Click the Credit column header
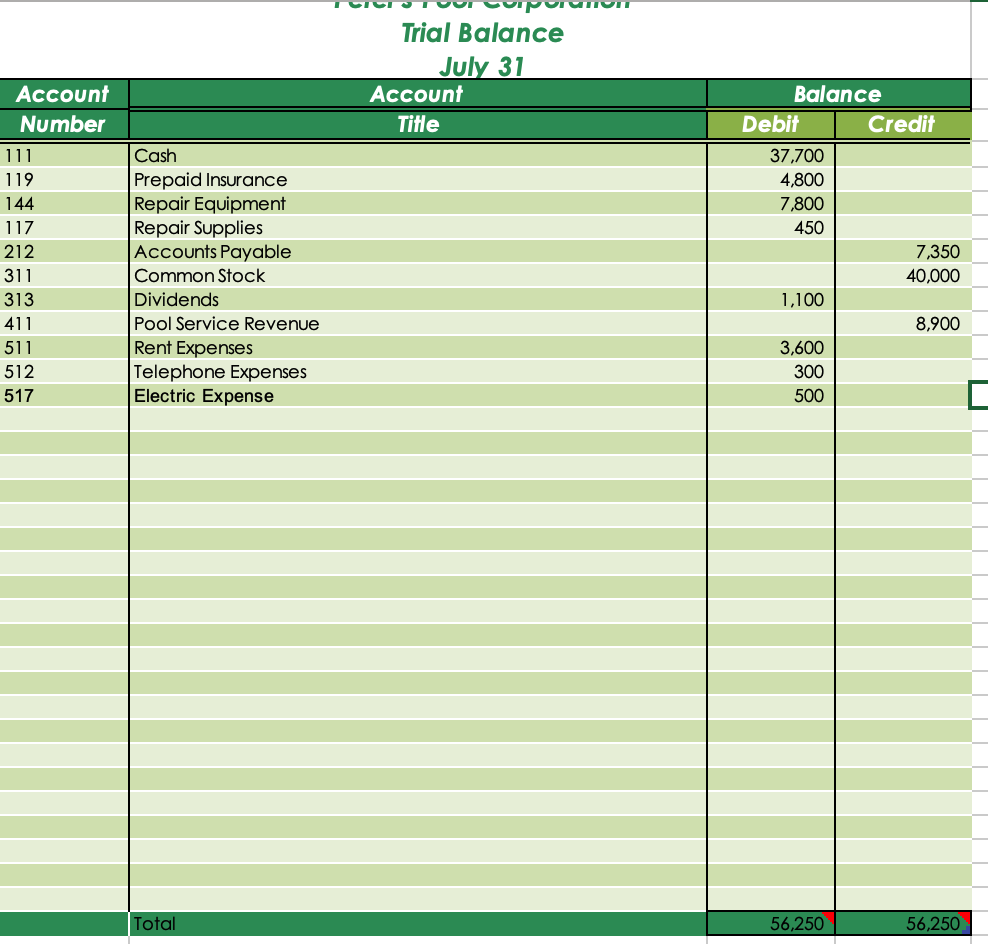The height and width of the screenshot is (944, 988). coord(903,125)
